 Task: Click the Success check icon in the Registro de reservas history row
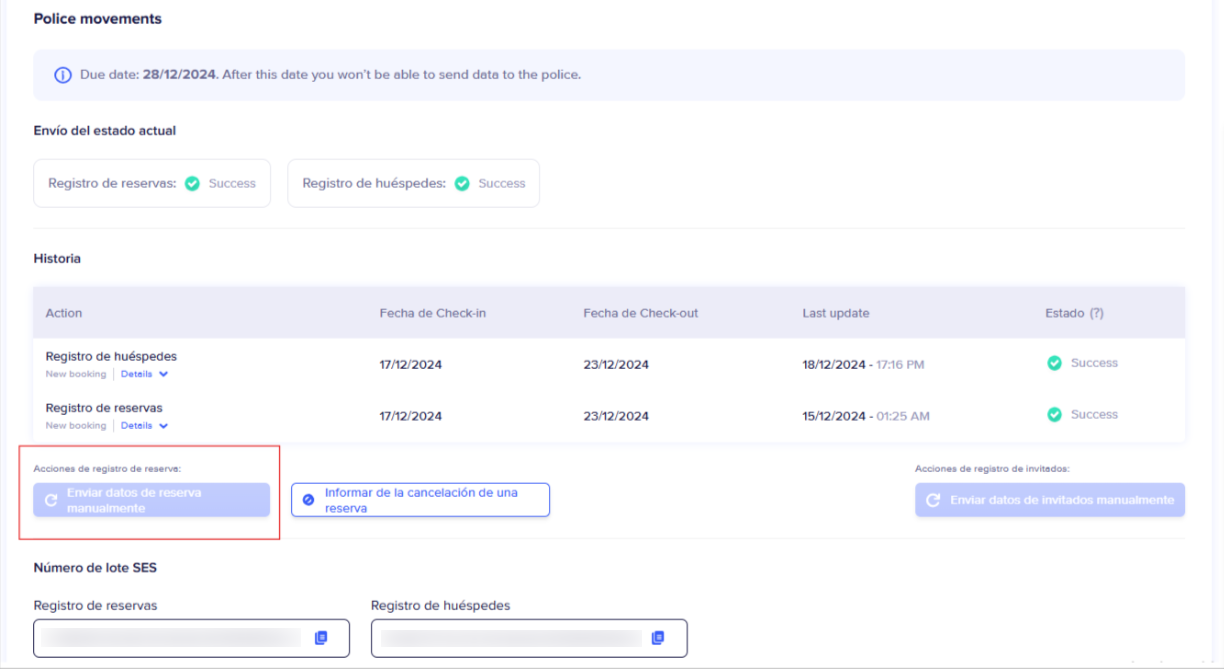tap(1054, 414)
